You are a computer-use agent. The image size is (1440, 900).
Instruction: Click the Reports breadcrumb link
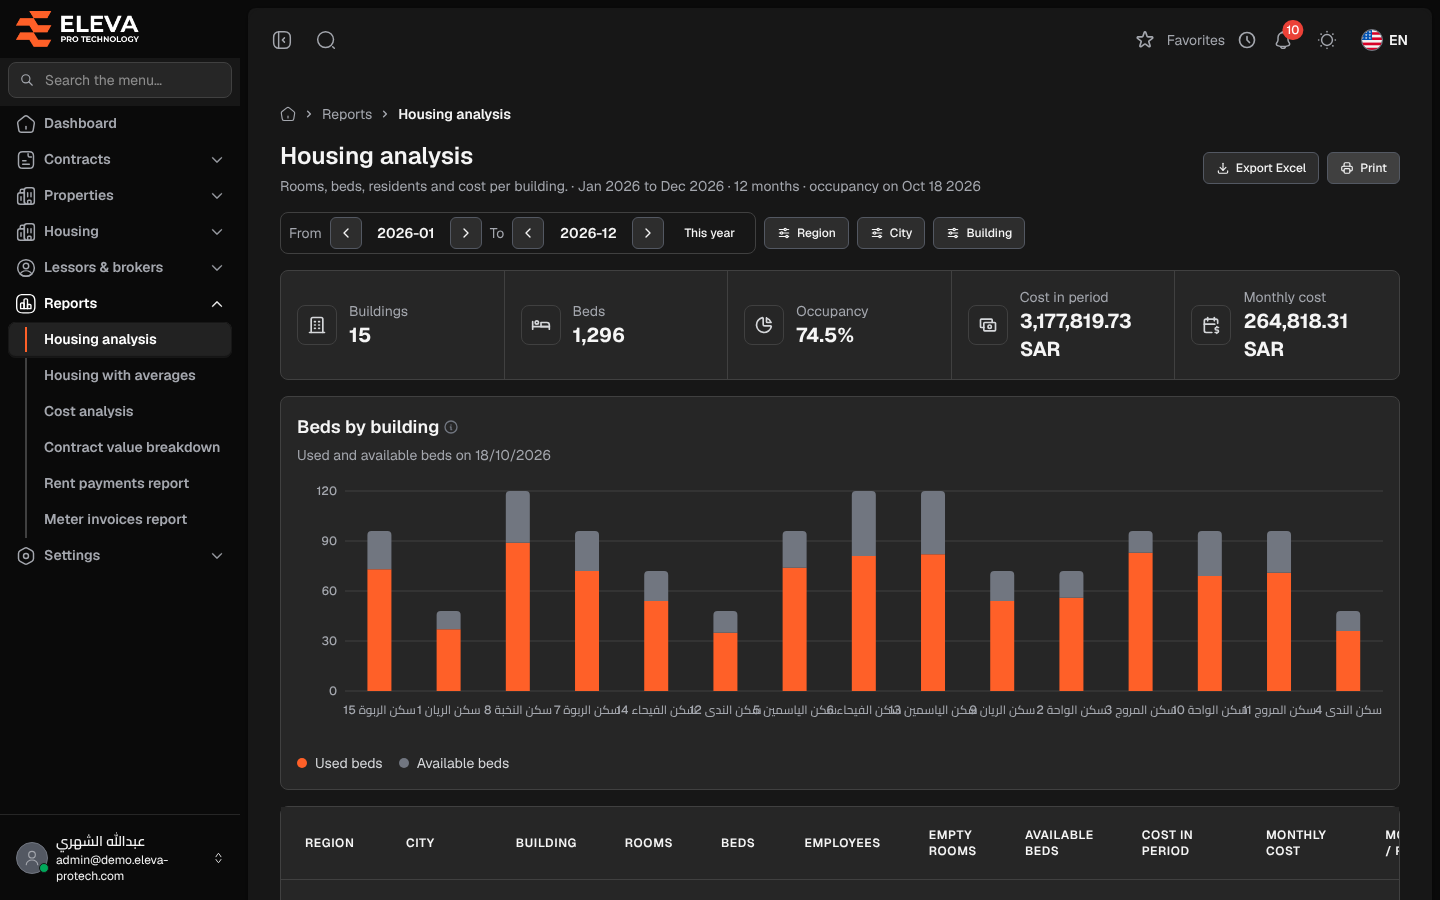point(347,114)
